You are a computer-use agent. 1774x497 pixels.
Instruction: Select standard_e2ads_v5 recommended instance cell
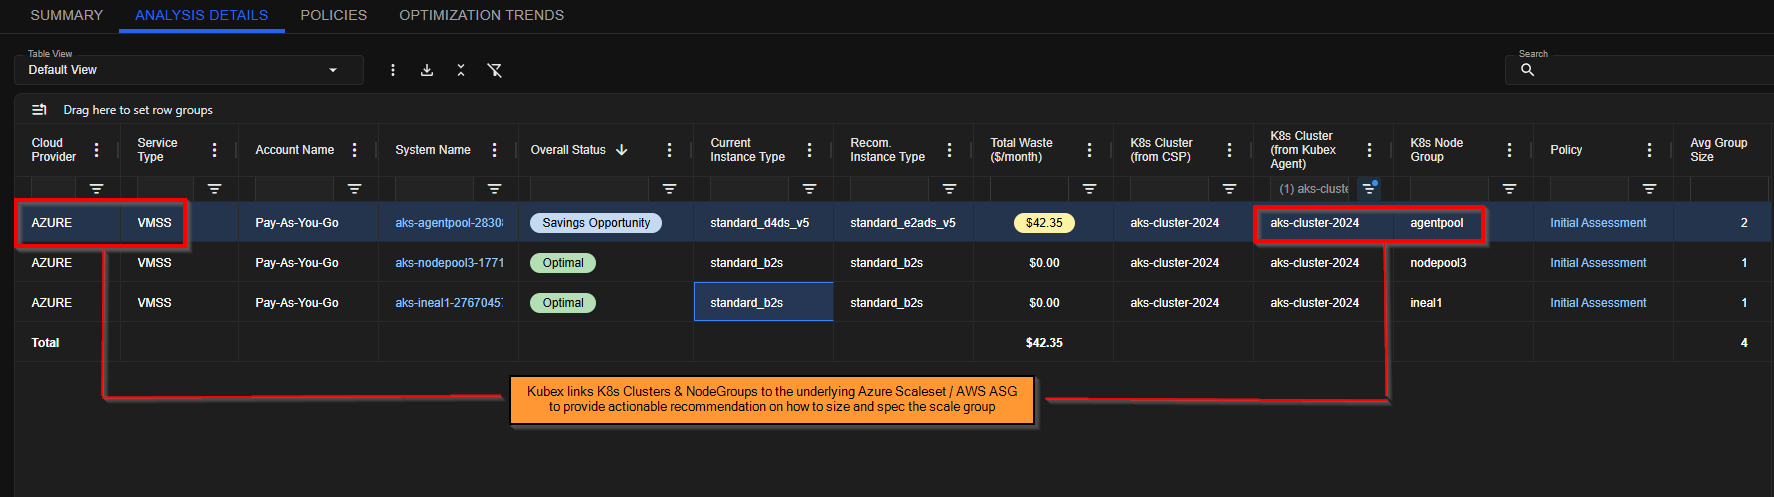(903, 223)
